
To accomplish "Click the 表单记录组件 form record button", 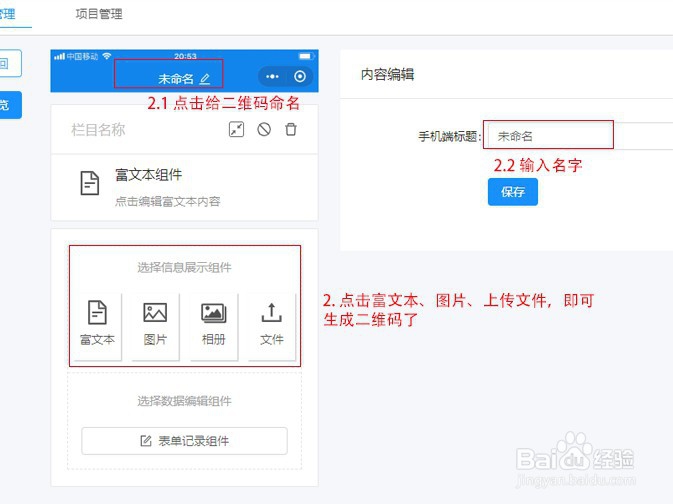I will tap(185, 441).
